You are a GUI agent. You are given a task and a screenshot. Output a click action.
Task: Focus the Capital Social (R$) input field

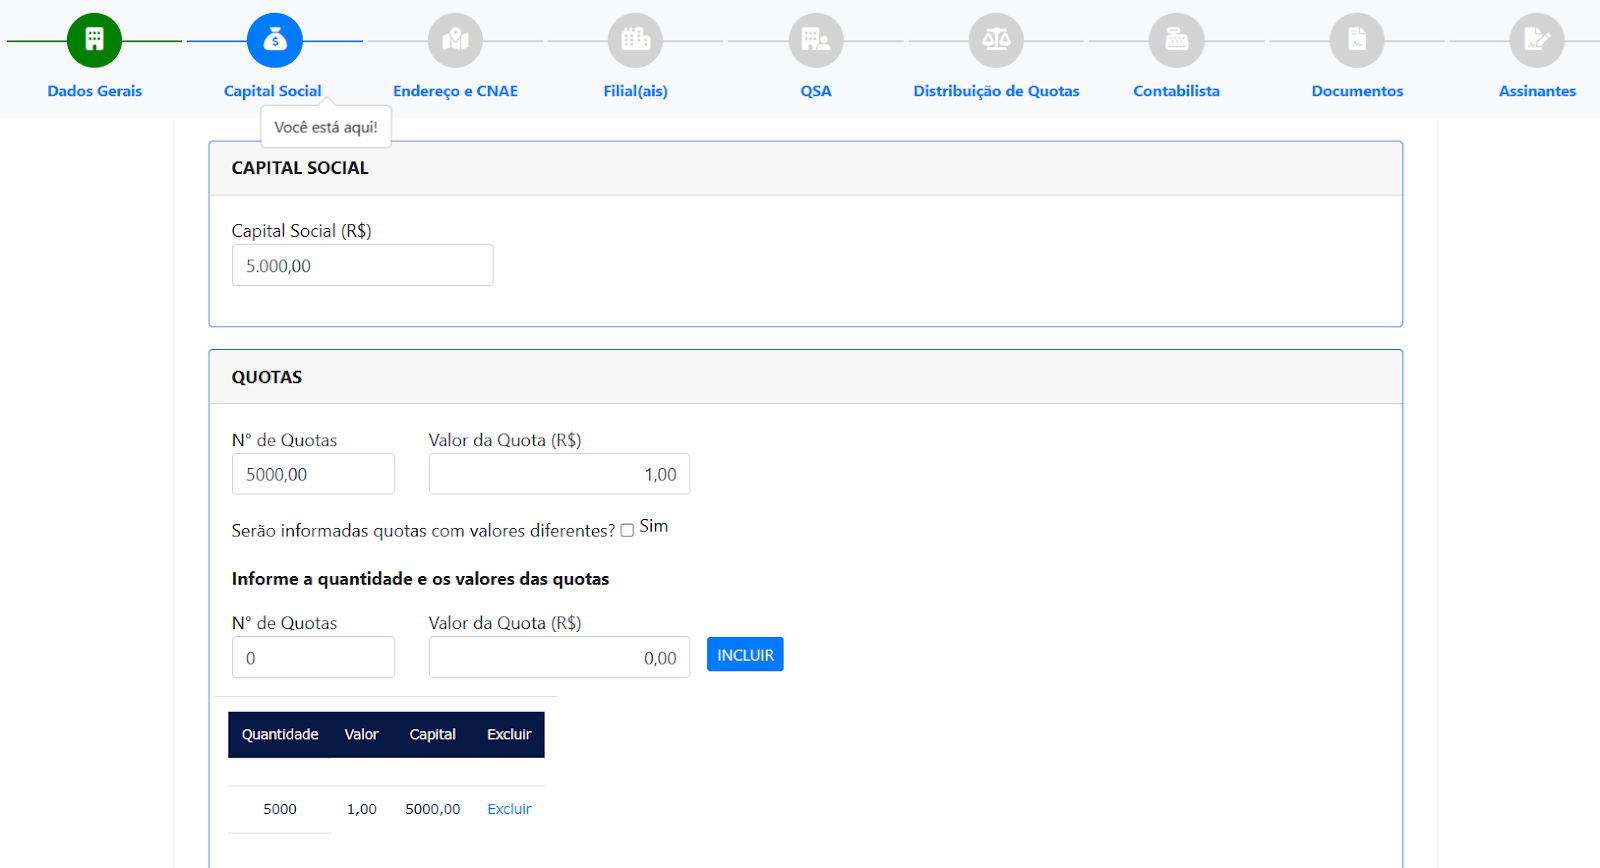click(x=362, y=265)
